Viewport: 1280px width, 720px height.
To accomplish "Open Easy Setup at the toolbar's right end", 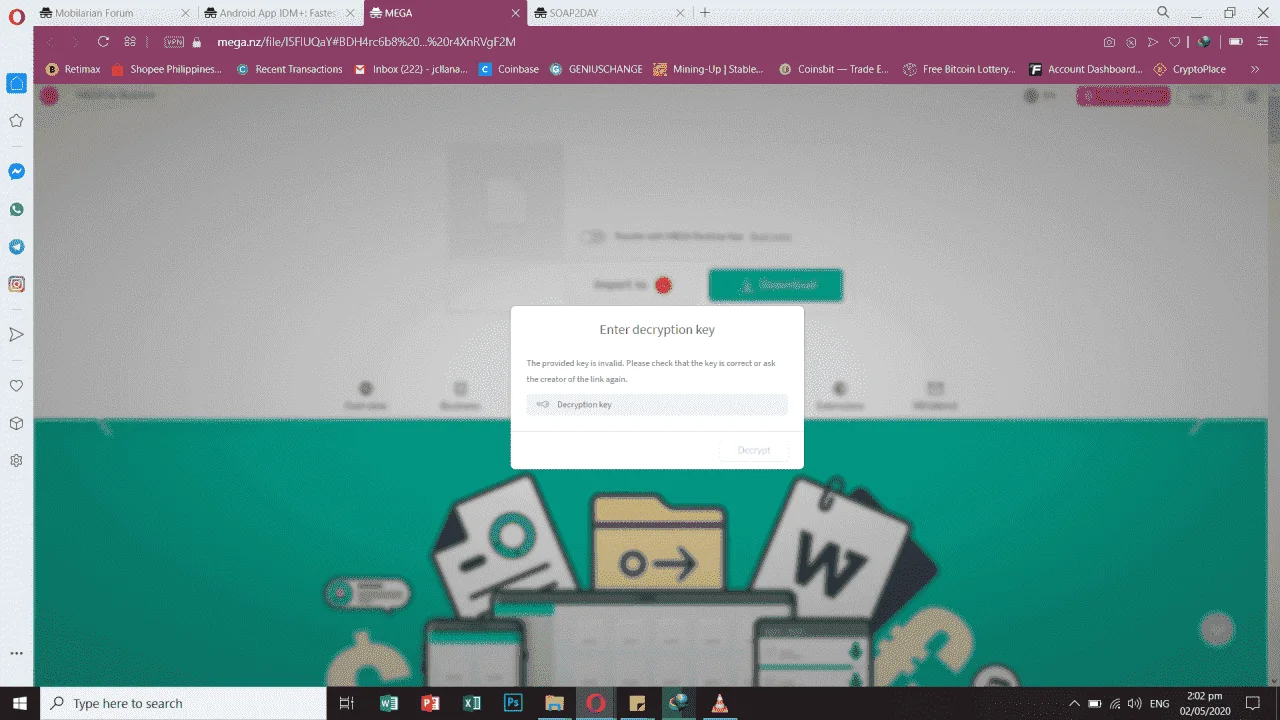I will (1262, 42).
